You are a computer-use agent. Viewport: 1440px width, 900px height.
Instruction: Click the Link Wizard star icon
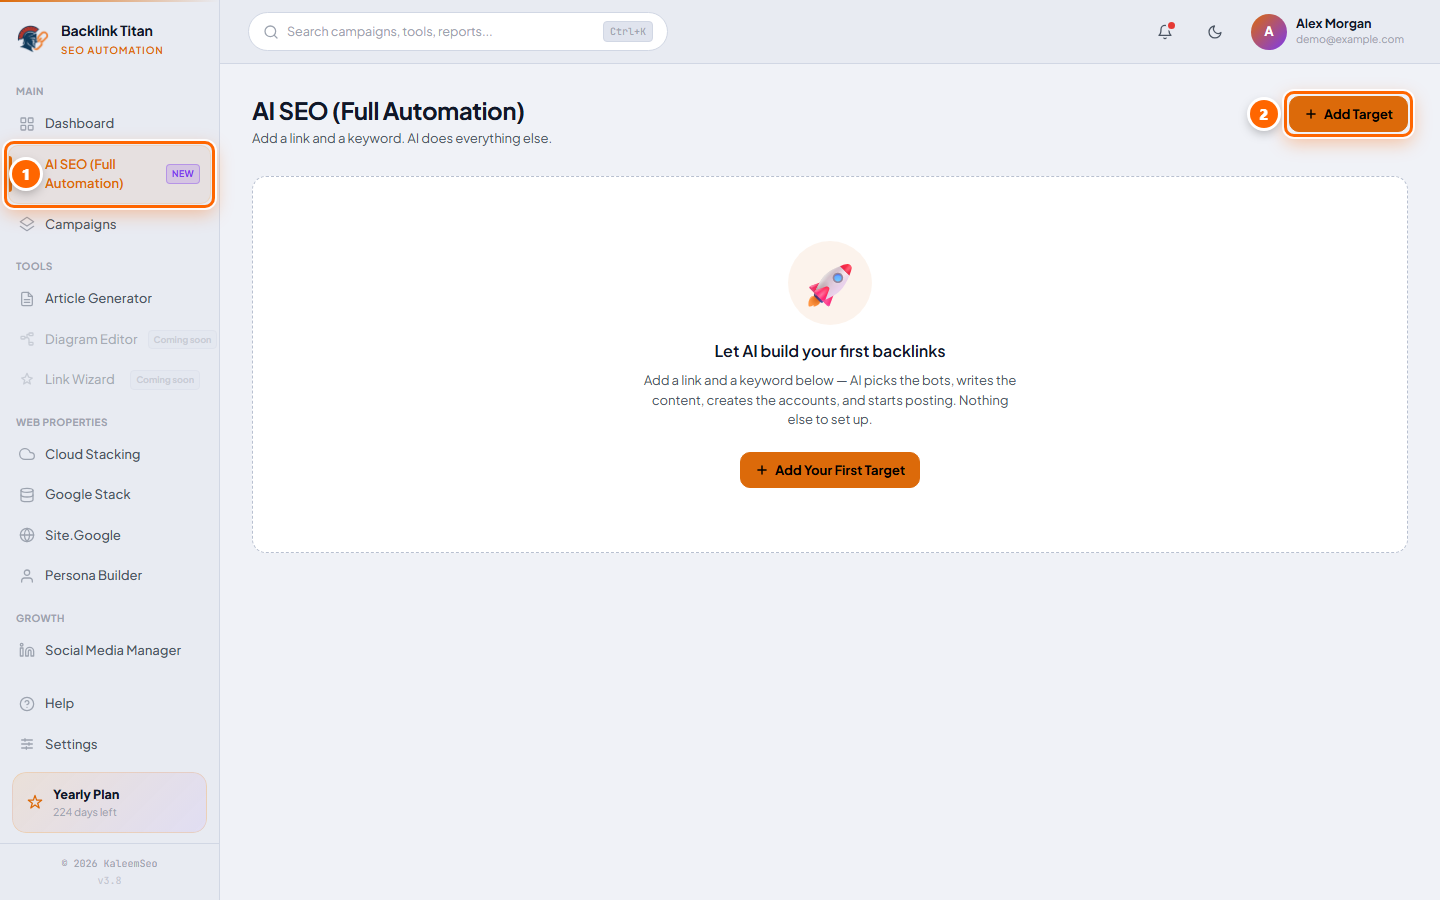pos(27,380)
